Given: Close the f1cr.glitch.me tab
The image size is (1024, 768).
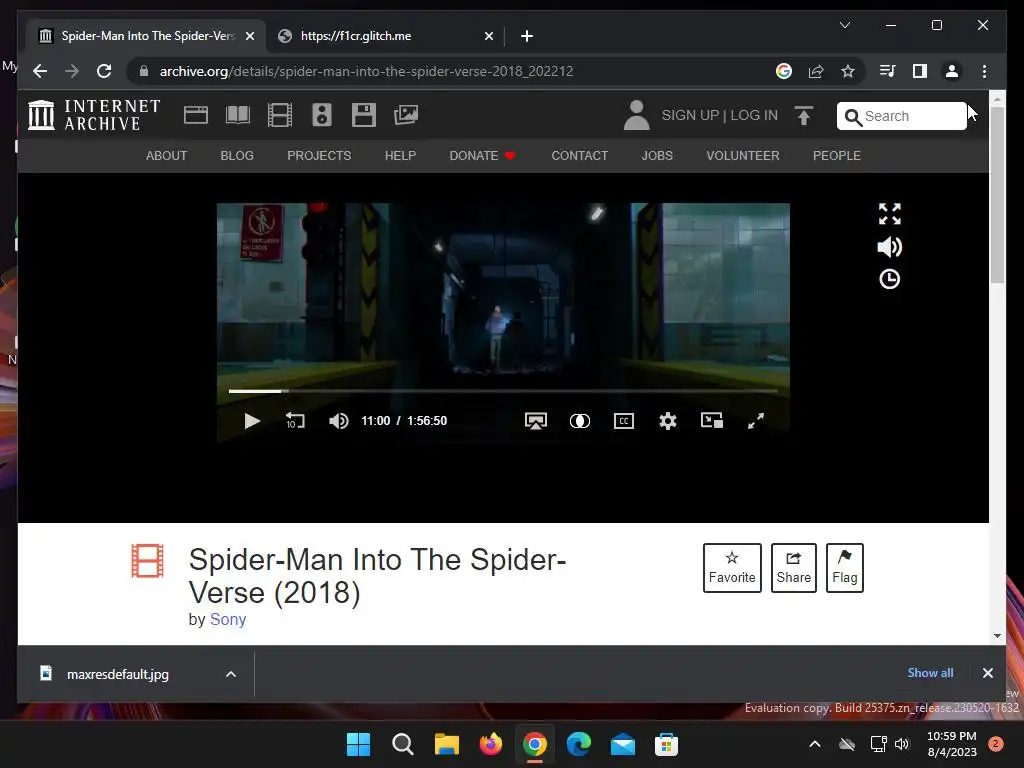Looking at the screenshot, I should point(488,36).
